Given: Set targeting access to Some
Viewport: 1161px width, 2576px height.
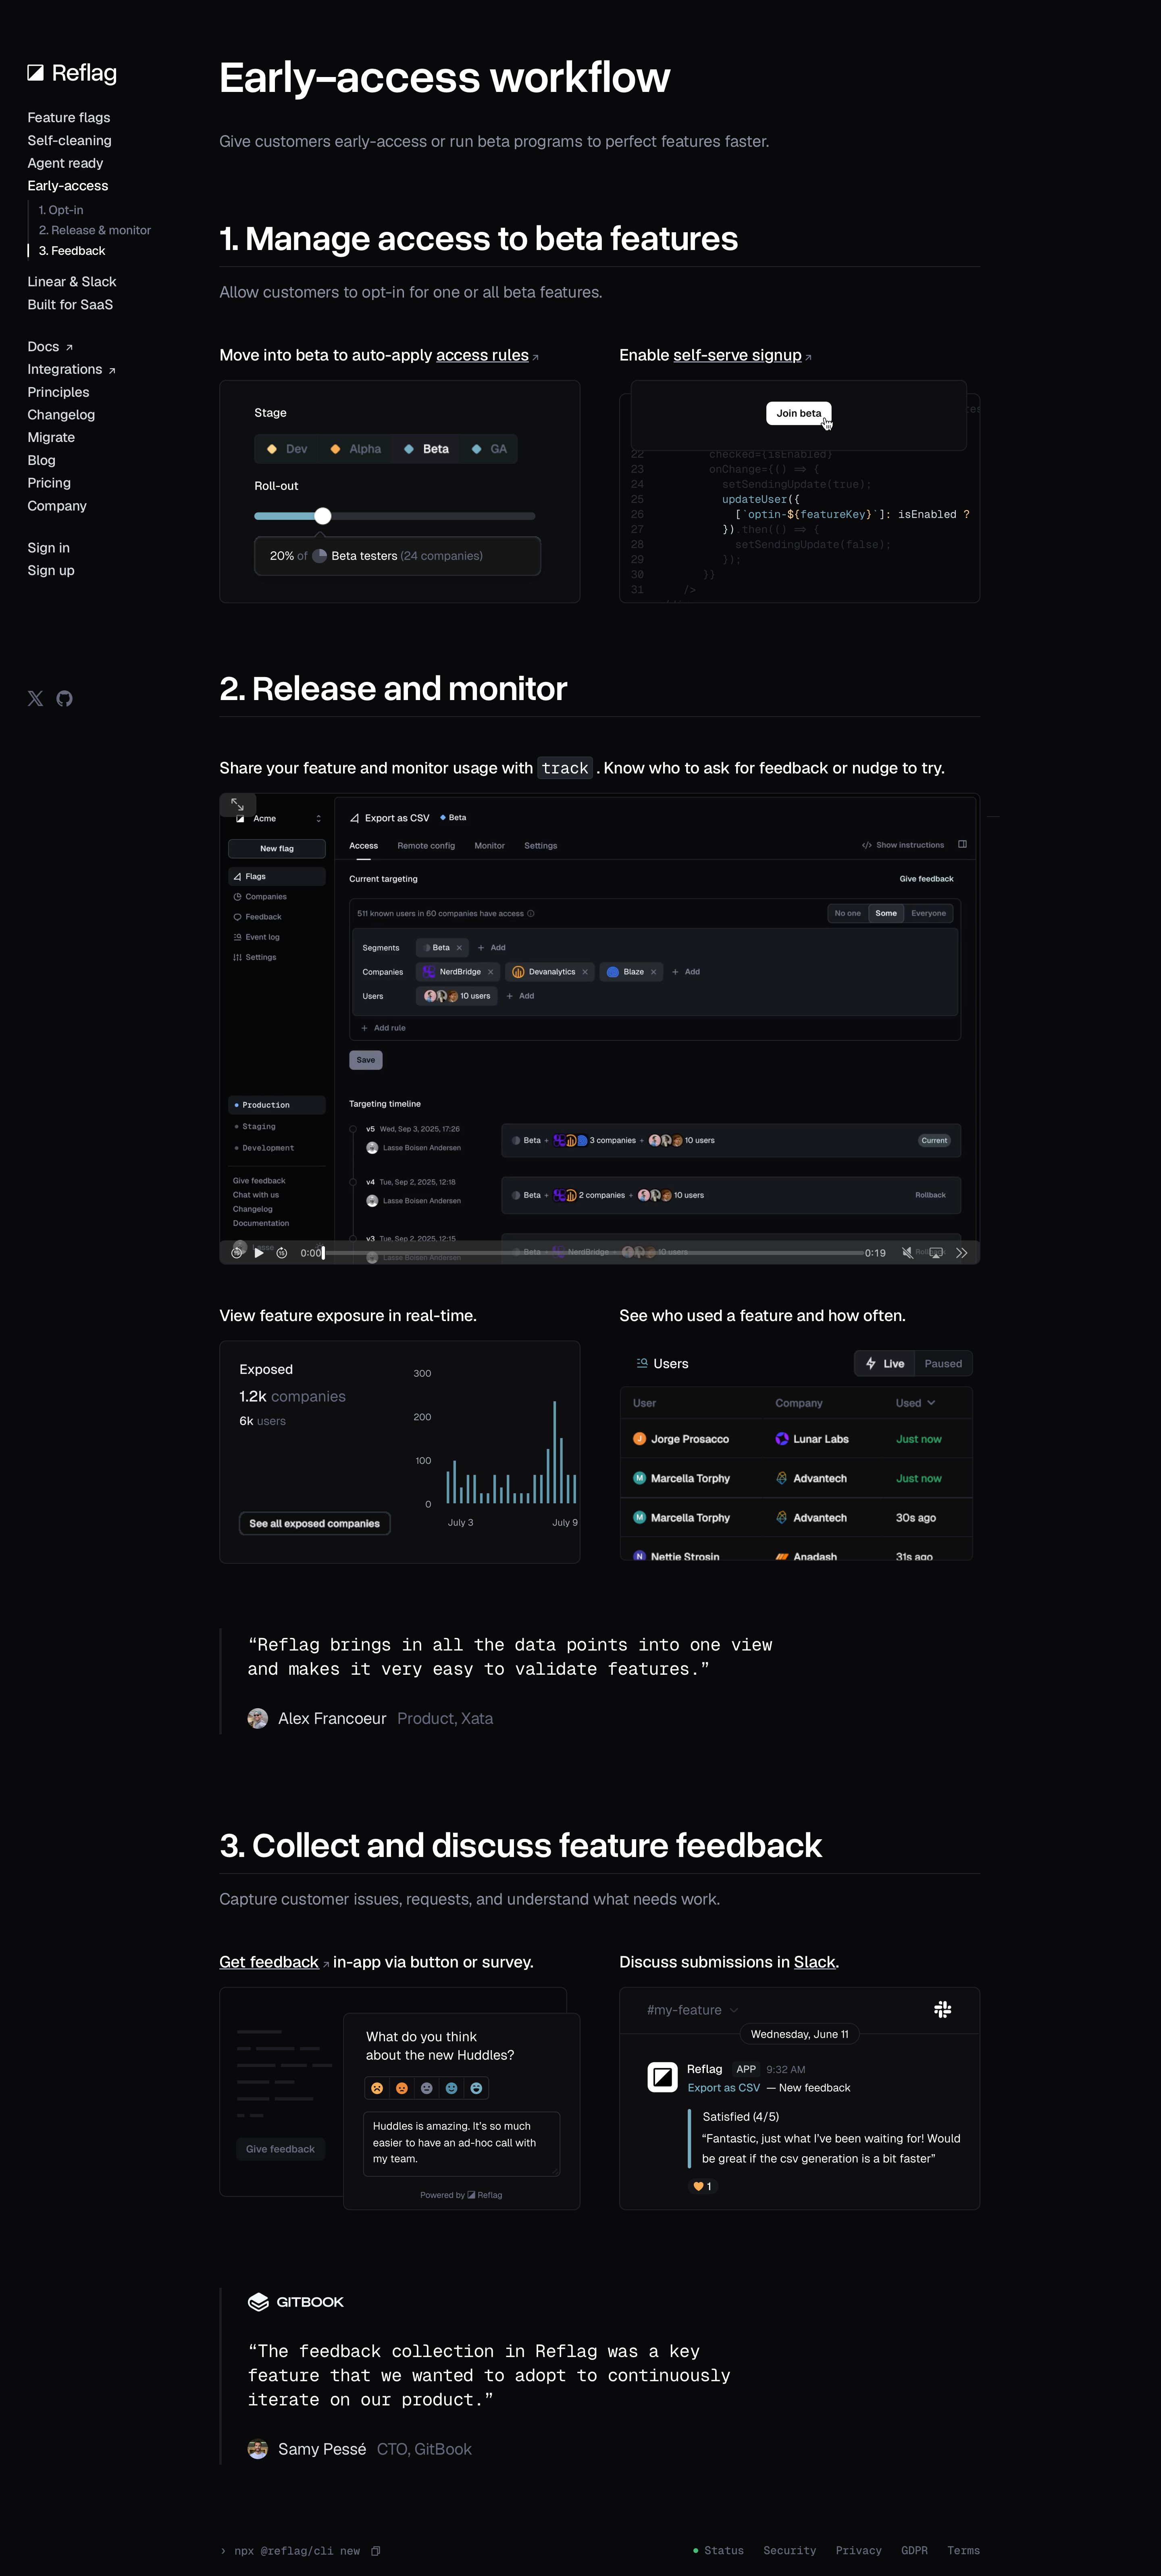Looking at the screenshot, I should coord(886,913).
